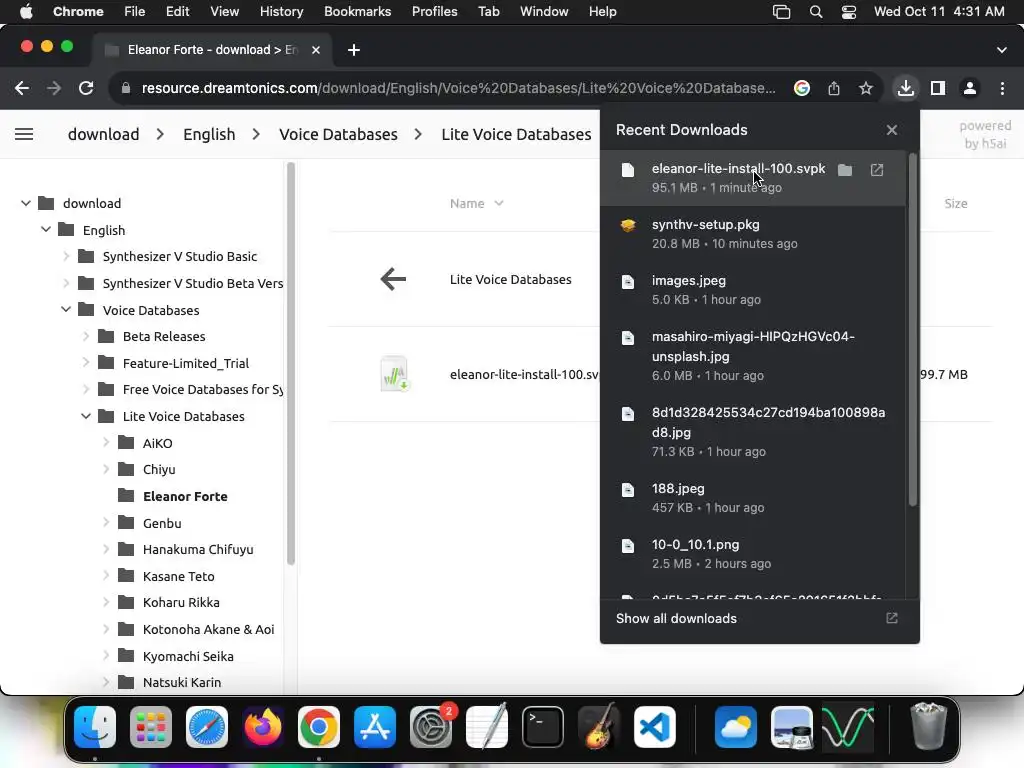Expand Synthesizer V Studio Basic folder
The image size is (1024, 768).
pos(66,256)
